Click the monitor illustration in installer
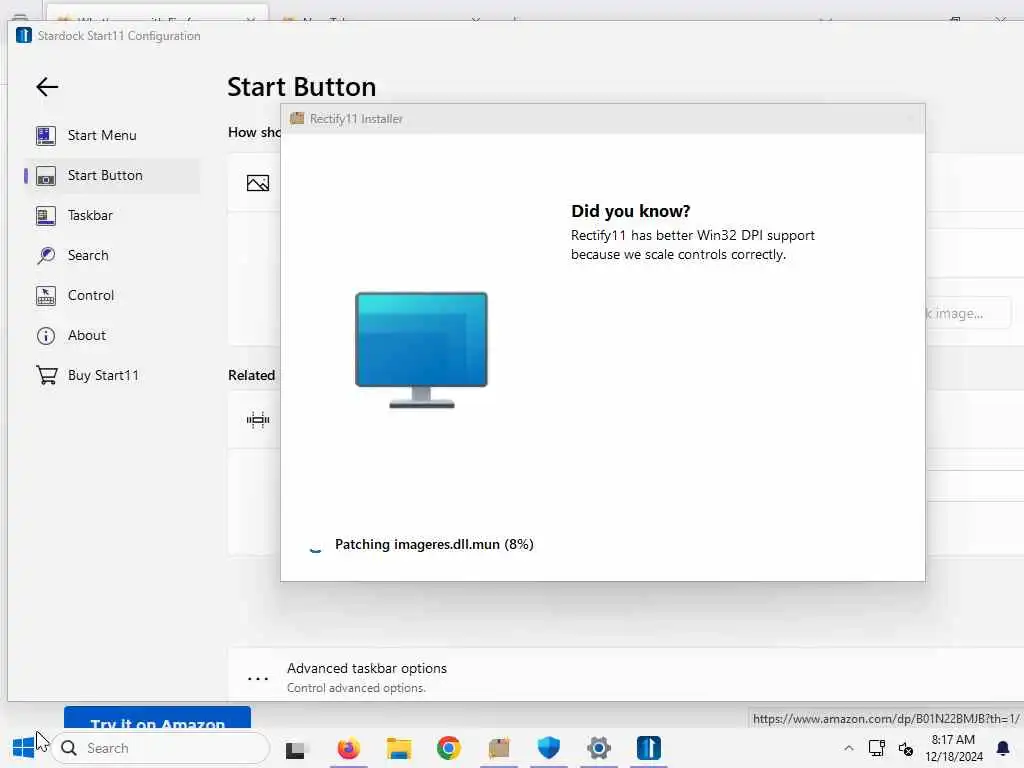Viewport: 1024px width, 768px height. tap(421, 349)
